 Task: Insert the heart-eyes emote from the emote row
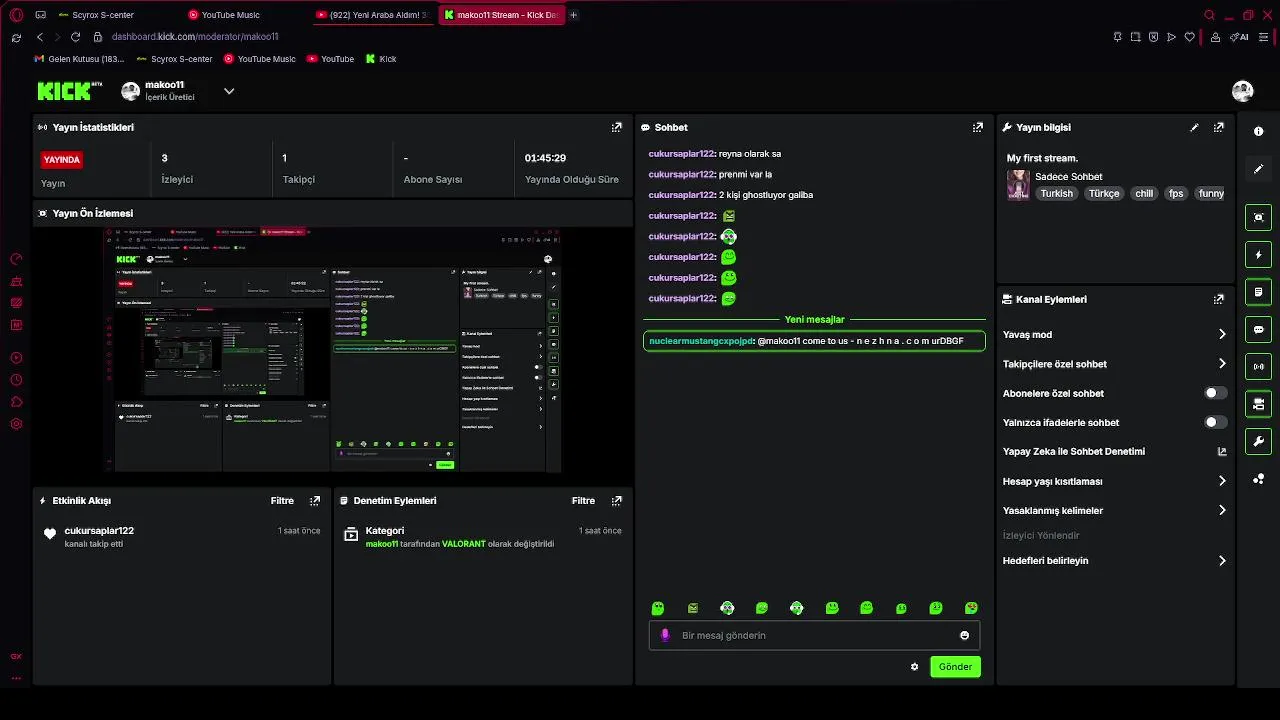(x=971, y=608)
